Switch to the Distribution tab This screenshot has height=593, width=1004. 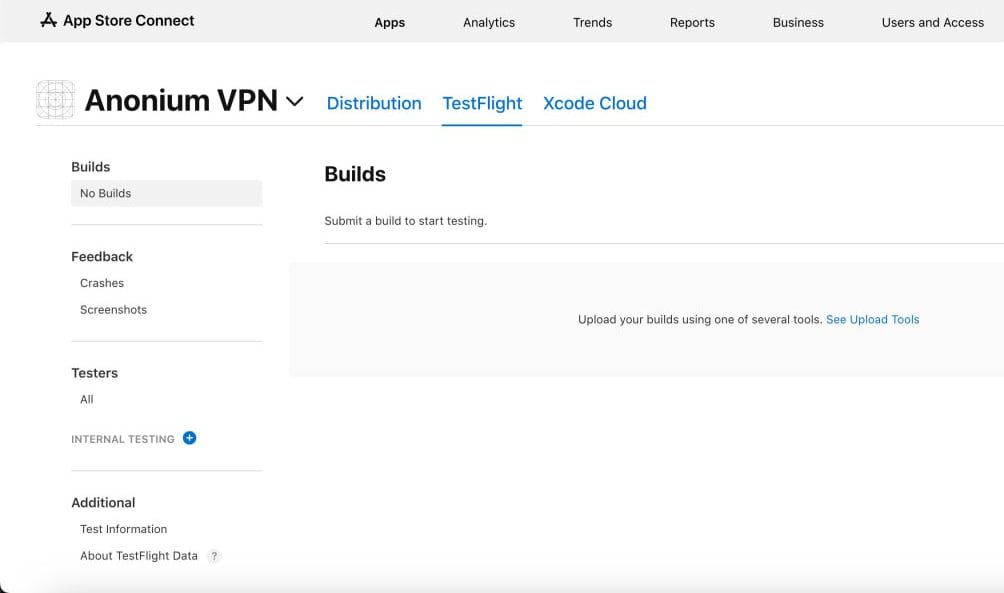pyautogui.click(x=374, y=103)
